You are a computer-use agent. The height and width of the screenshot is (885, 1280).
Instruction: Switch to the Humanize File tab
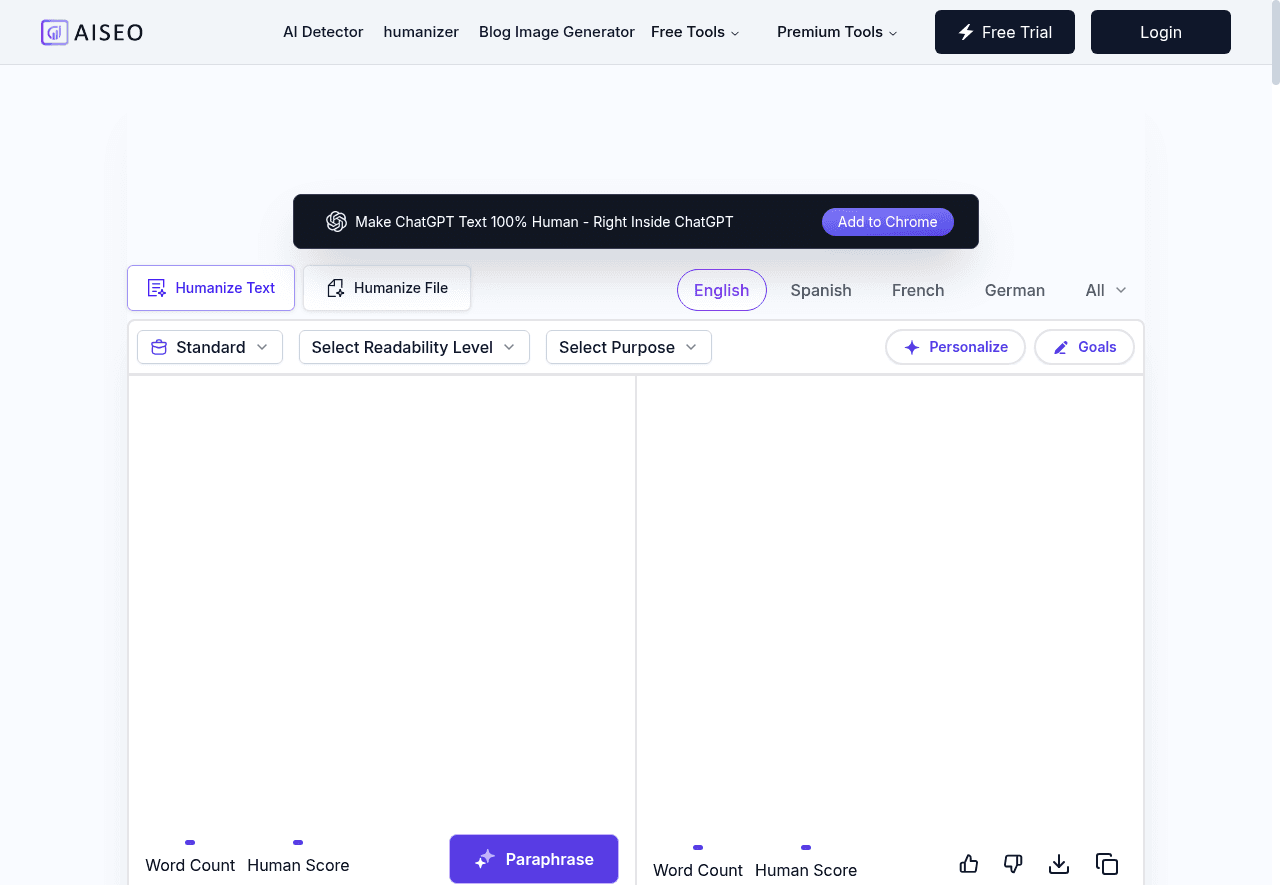386,288
